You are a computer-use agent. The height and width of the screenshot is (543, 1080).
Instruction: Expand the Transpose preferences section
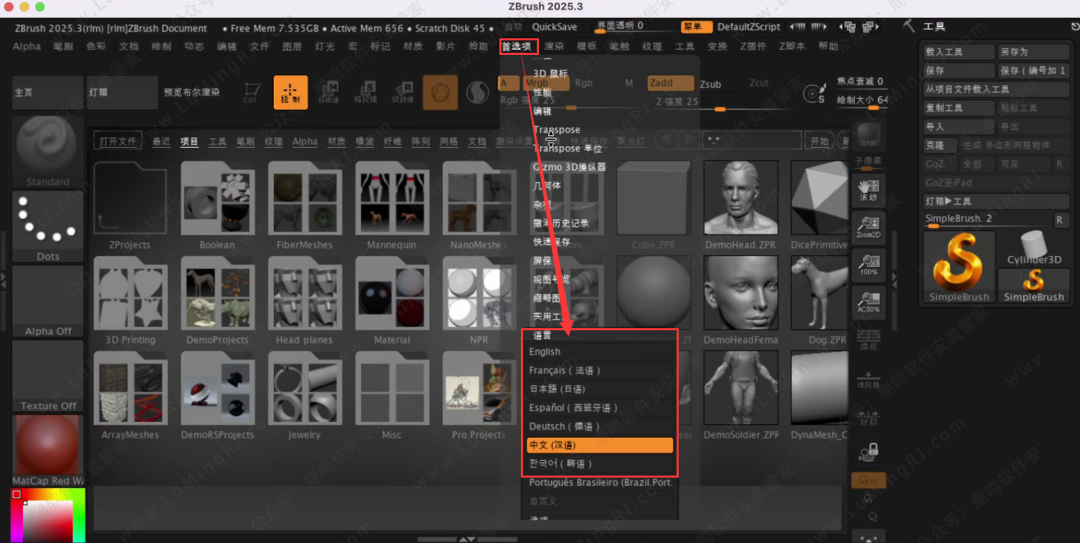point(557,130)
